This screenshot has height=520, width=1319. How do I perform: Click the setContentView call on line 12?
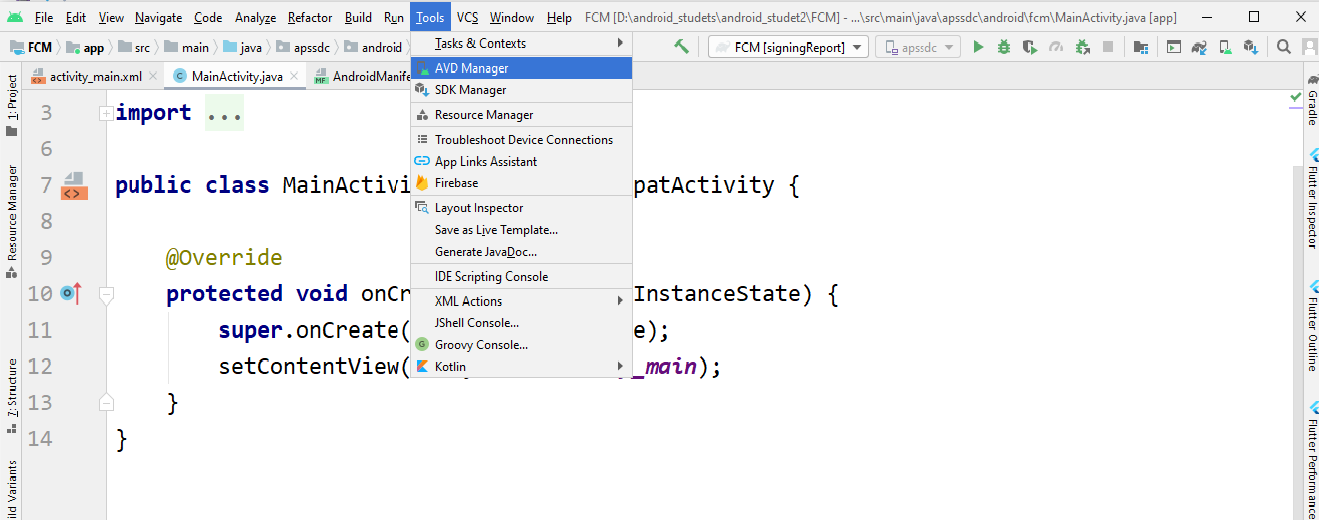[x=309, y=366]
